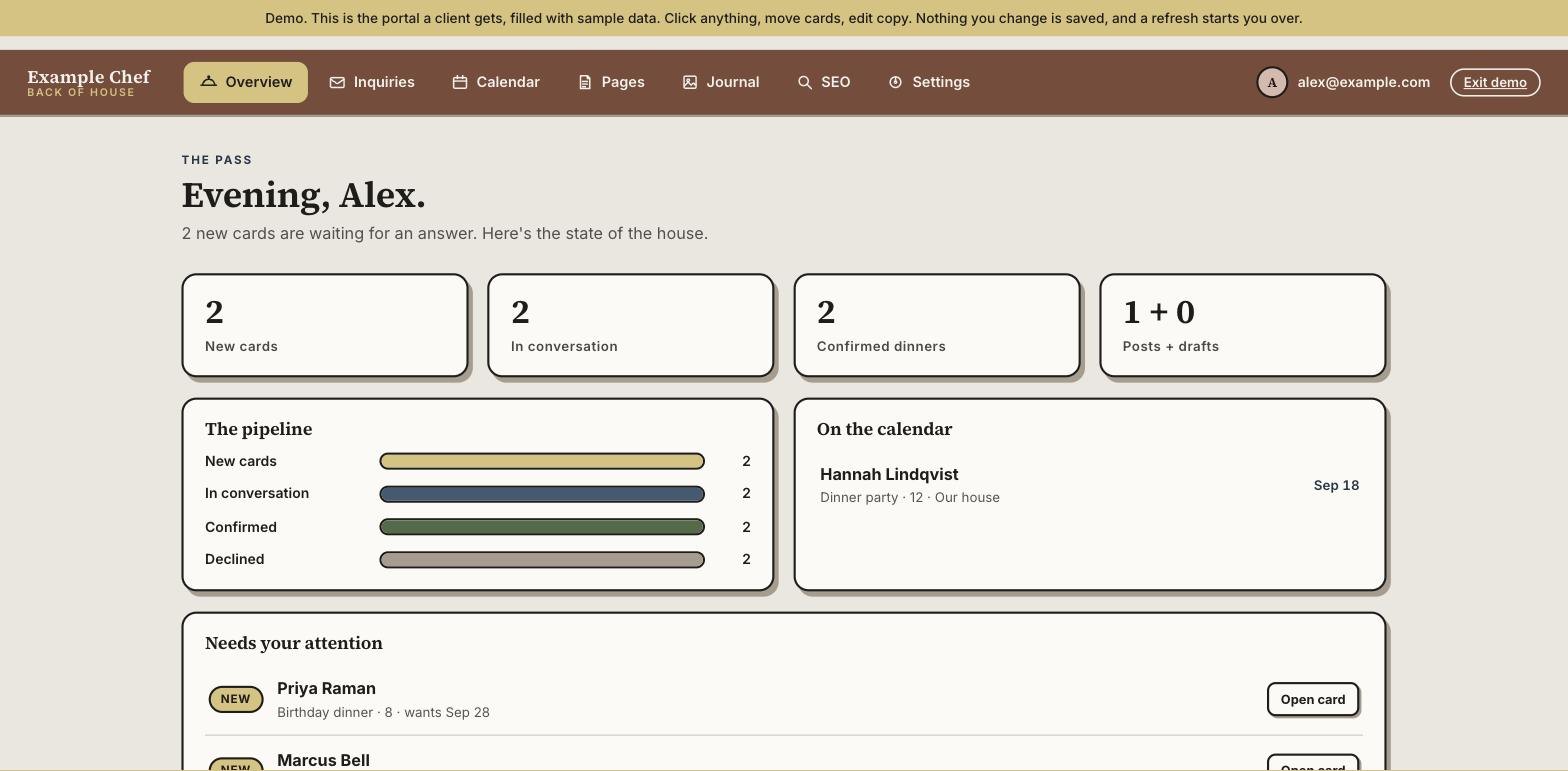
Task: Click Priya Raman's name
Action: click(326, 689)
